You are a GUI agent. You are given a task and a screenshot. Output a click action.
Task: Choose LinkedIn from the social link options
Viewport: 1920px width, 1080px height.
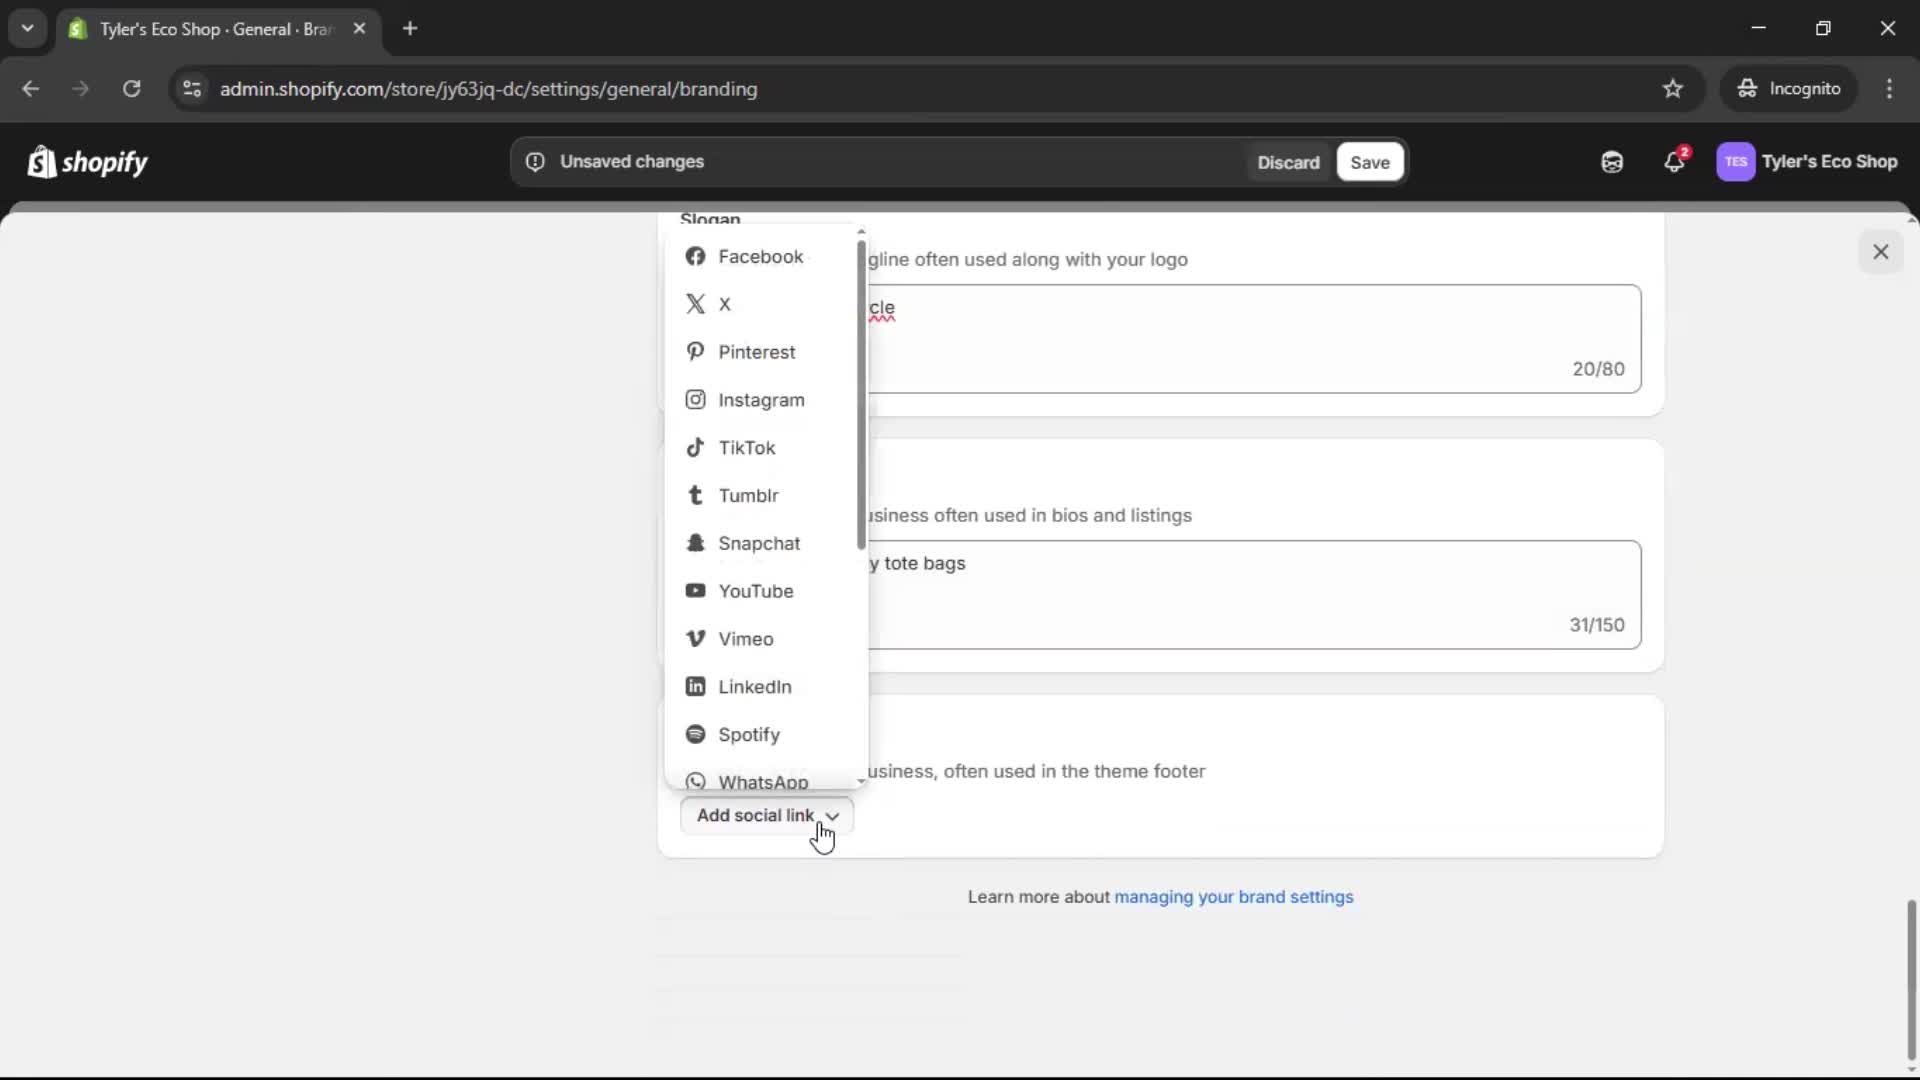pyautogui.click(x=754, y=686)
